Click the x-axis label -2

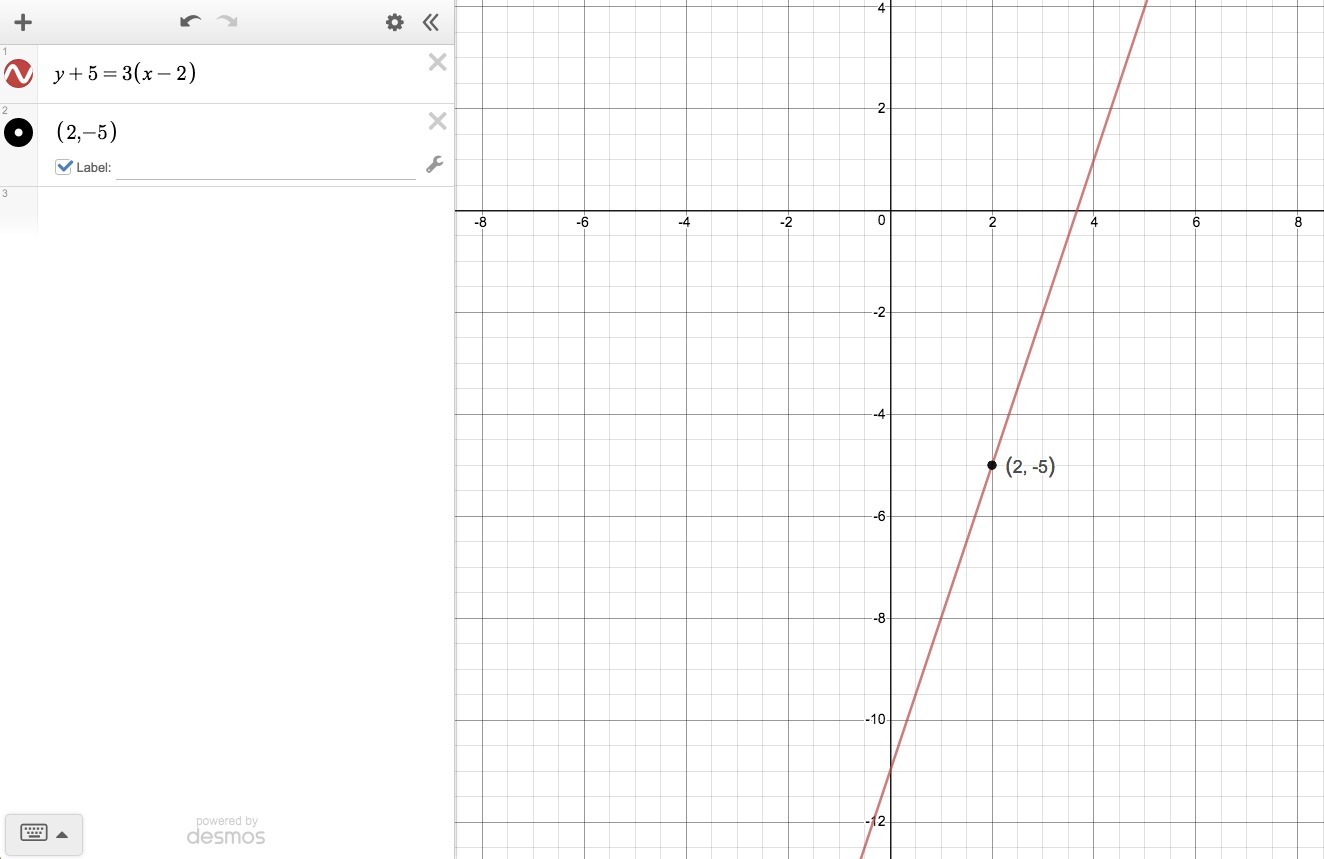pyautogui.click(x=787, y=223)
